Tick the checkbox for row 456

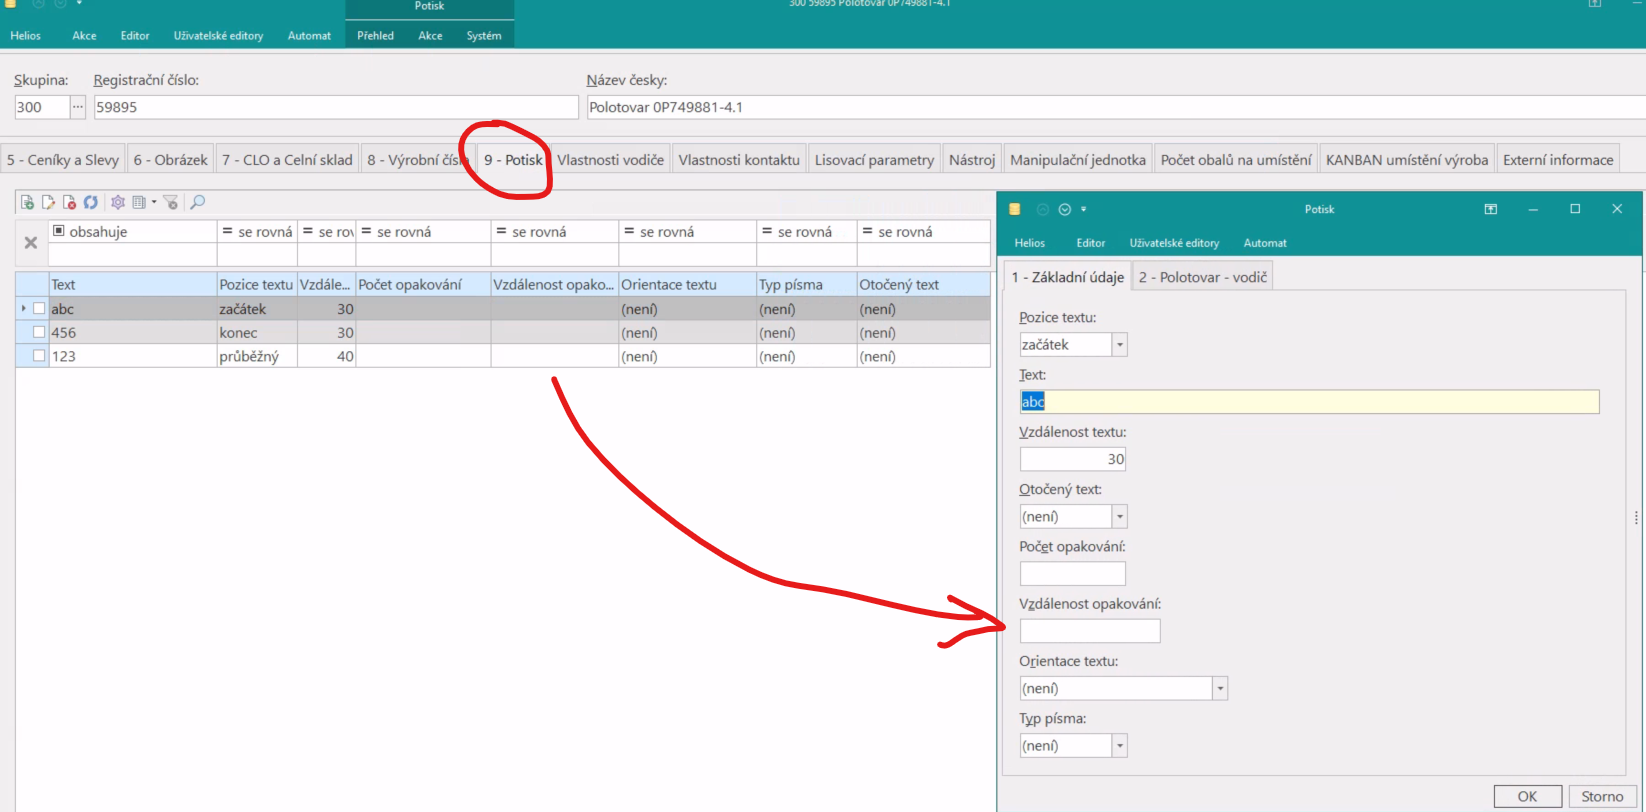tap(39, 332)
